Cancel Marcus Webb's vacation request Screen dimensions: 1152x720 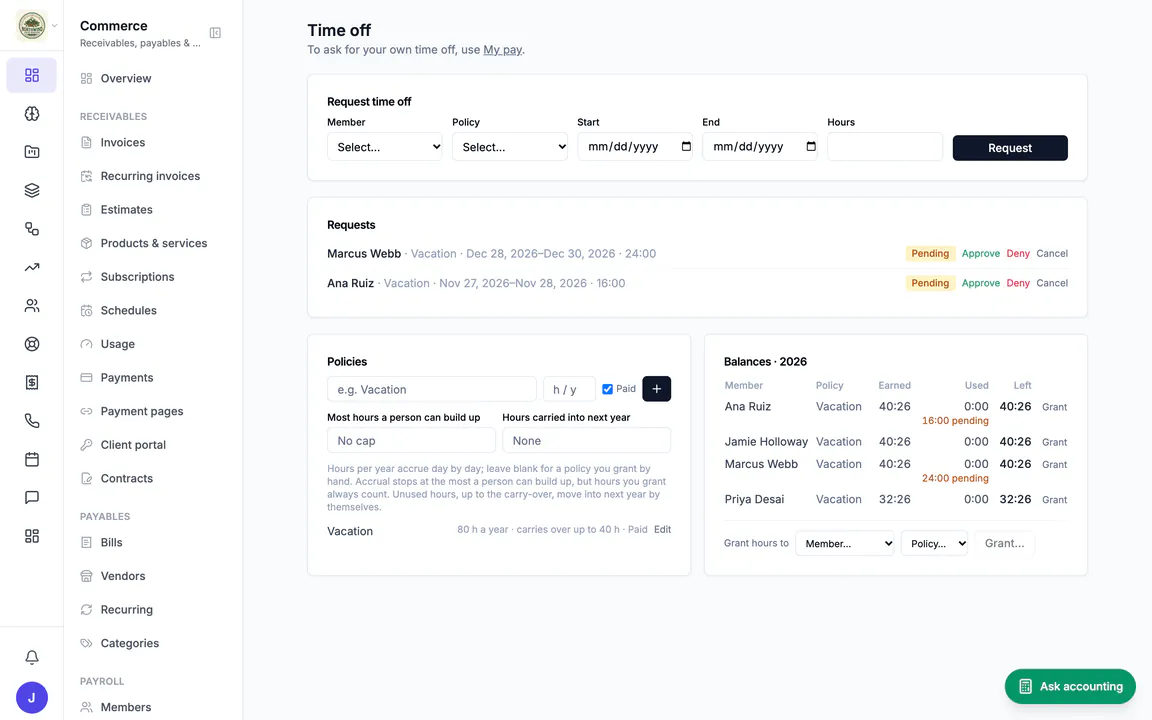pyautogui.click(x=1051, y=253)
